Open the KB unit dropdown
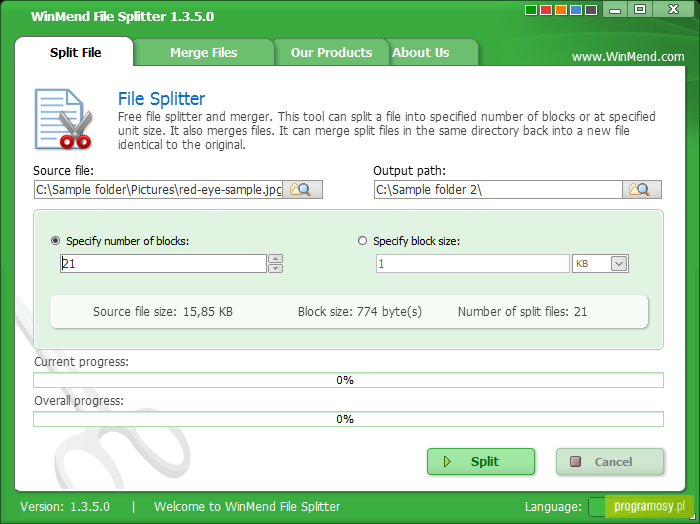The width and height of the screenshot is (700, 524). [x=619, y=264]
